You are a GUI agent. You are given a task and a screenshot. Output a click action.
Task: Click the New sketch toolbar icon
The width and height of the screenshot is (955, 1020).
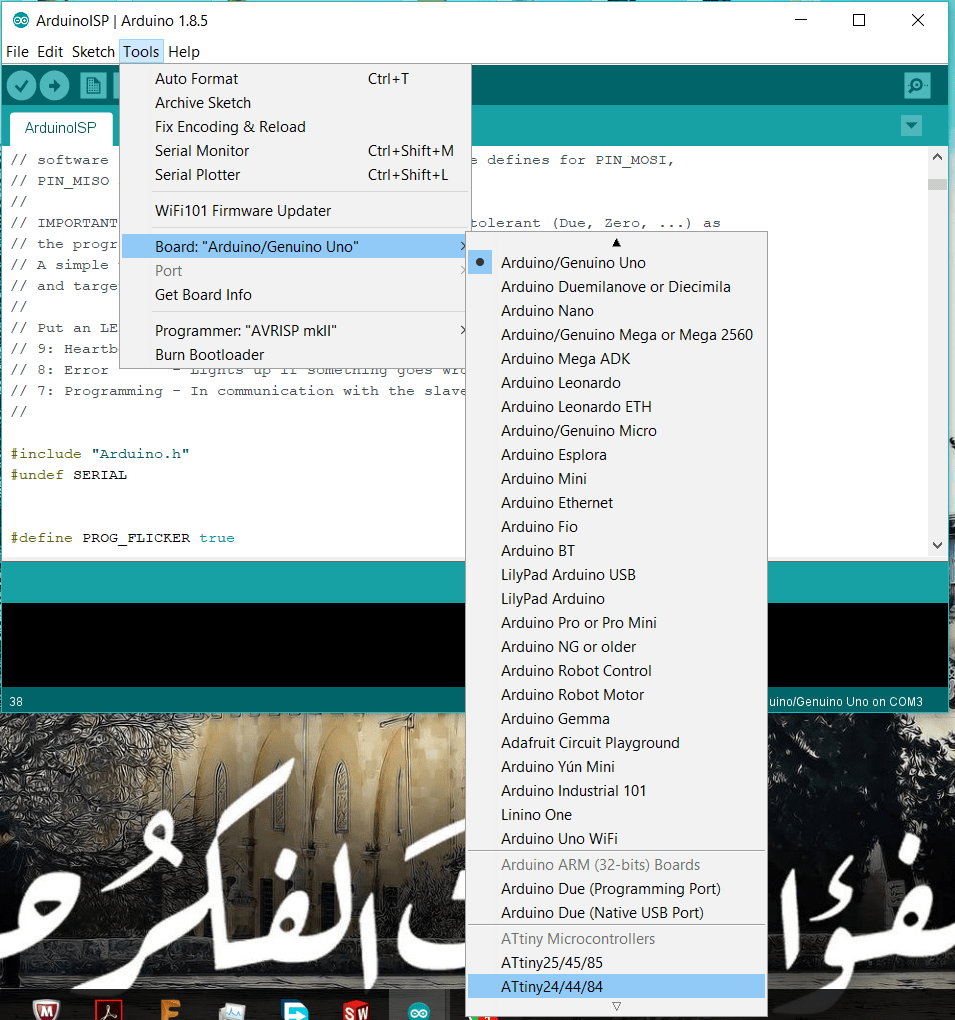(93, 86)
